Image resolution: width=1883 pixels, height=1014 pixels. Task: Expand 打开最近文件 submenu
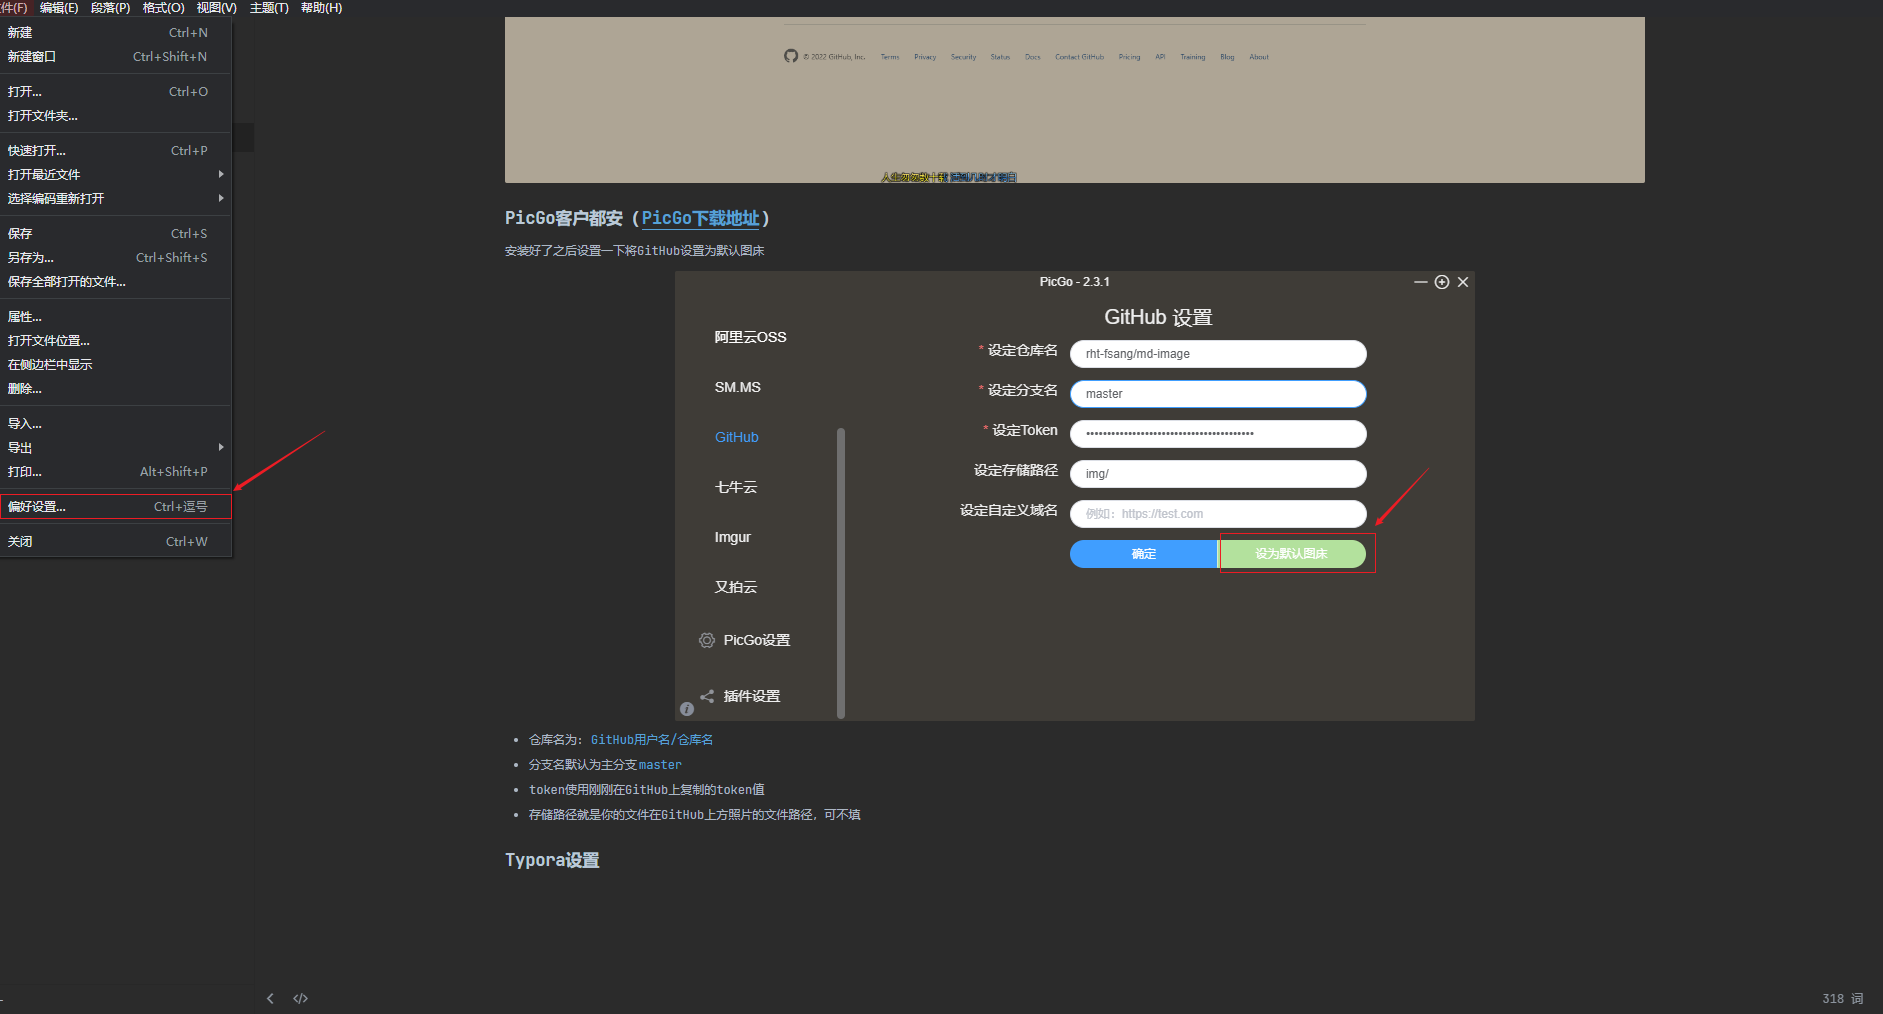click(x=115, y=175)
